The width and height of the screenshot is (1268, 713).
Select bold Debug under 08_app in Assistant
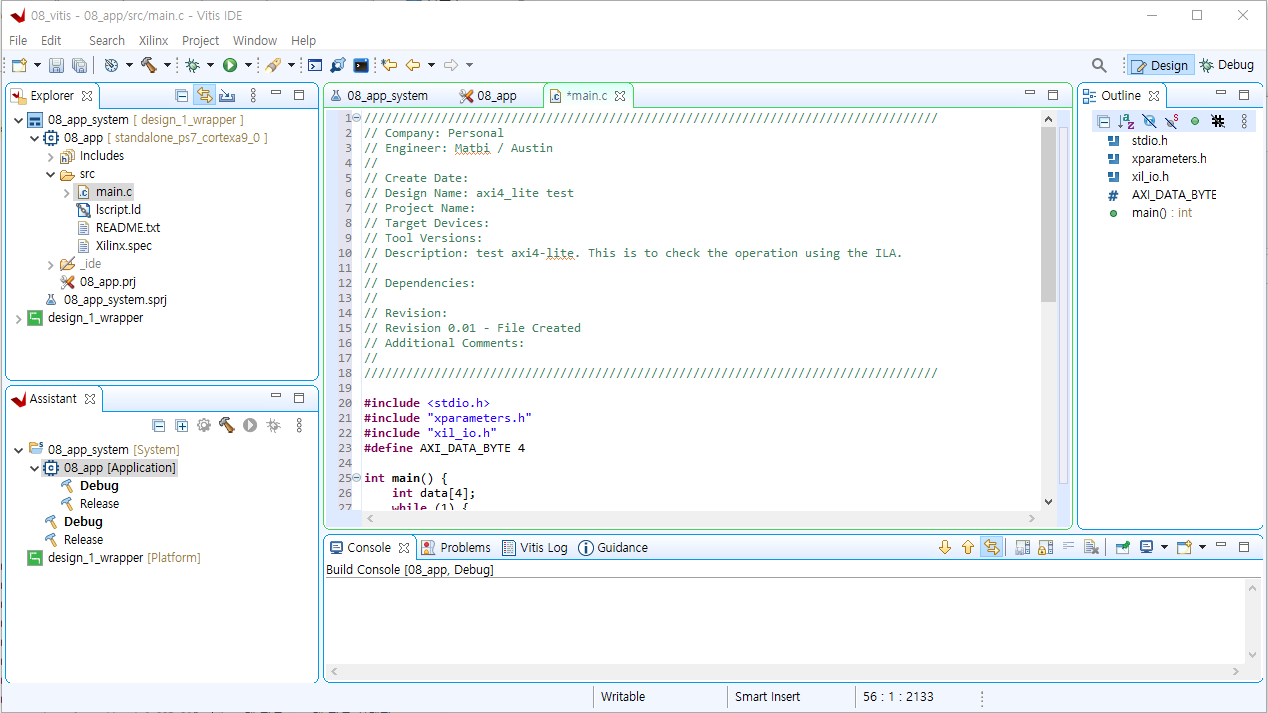[x=99, y=486]
